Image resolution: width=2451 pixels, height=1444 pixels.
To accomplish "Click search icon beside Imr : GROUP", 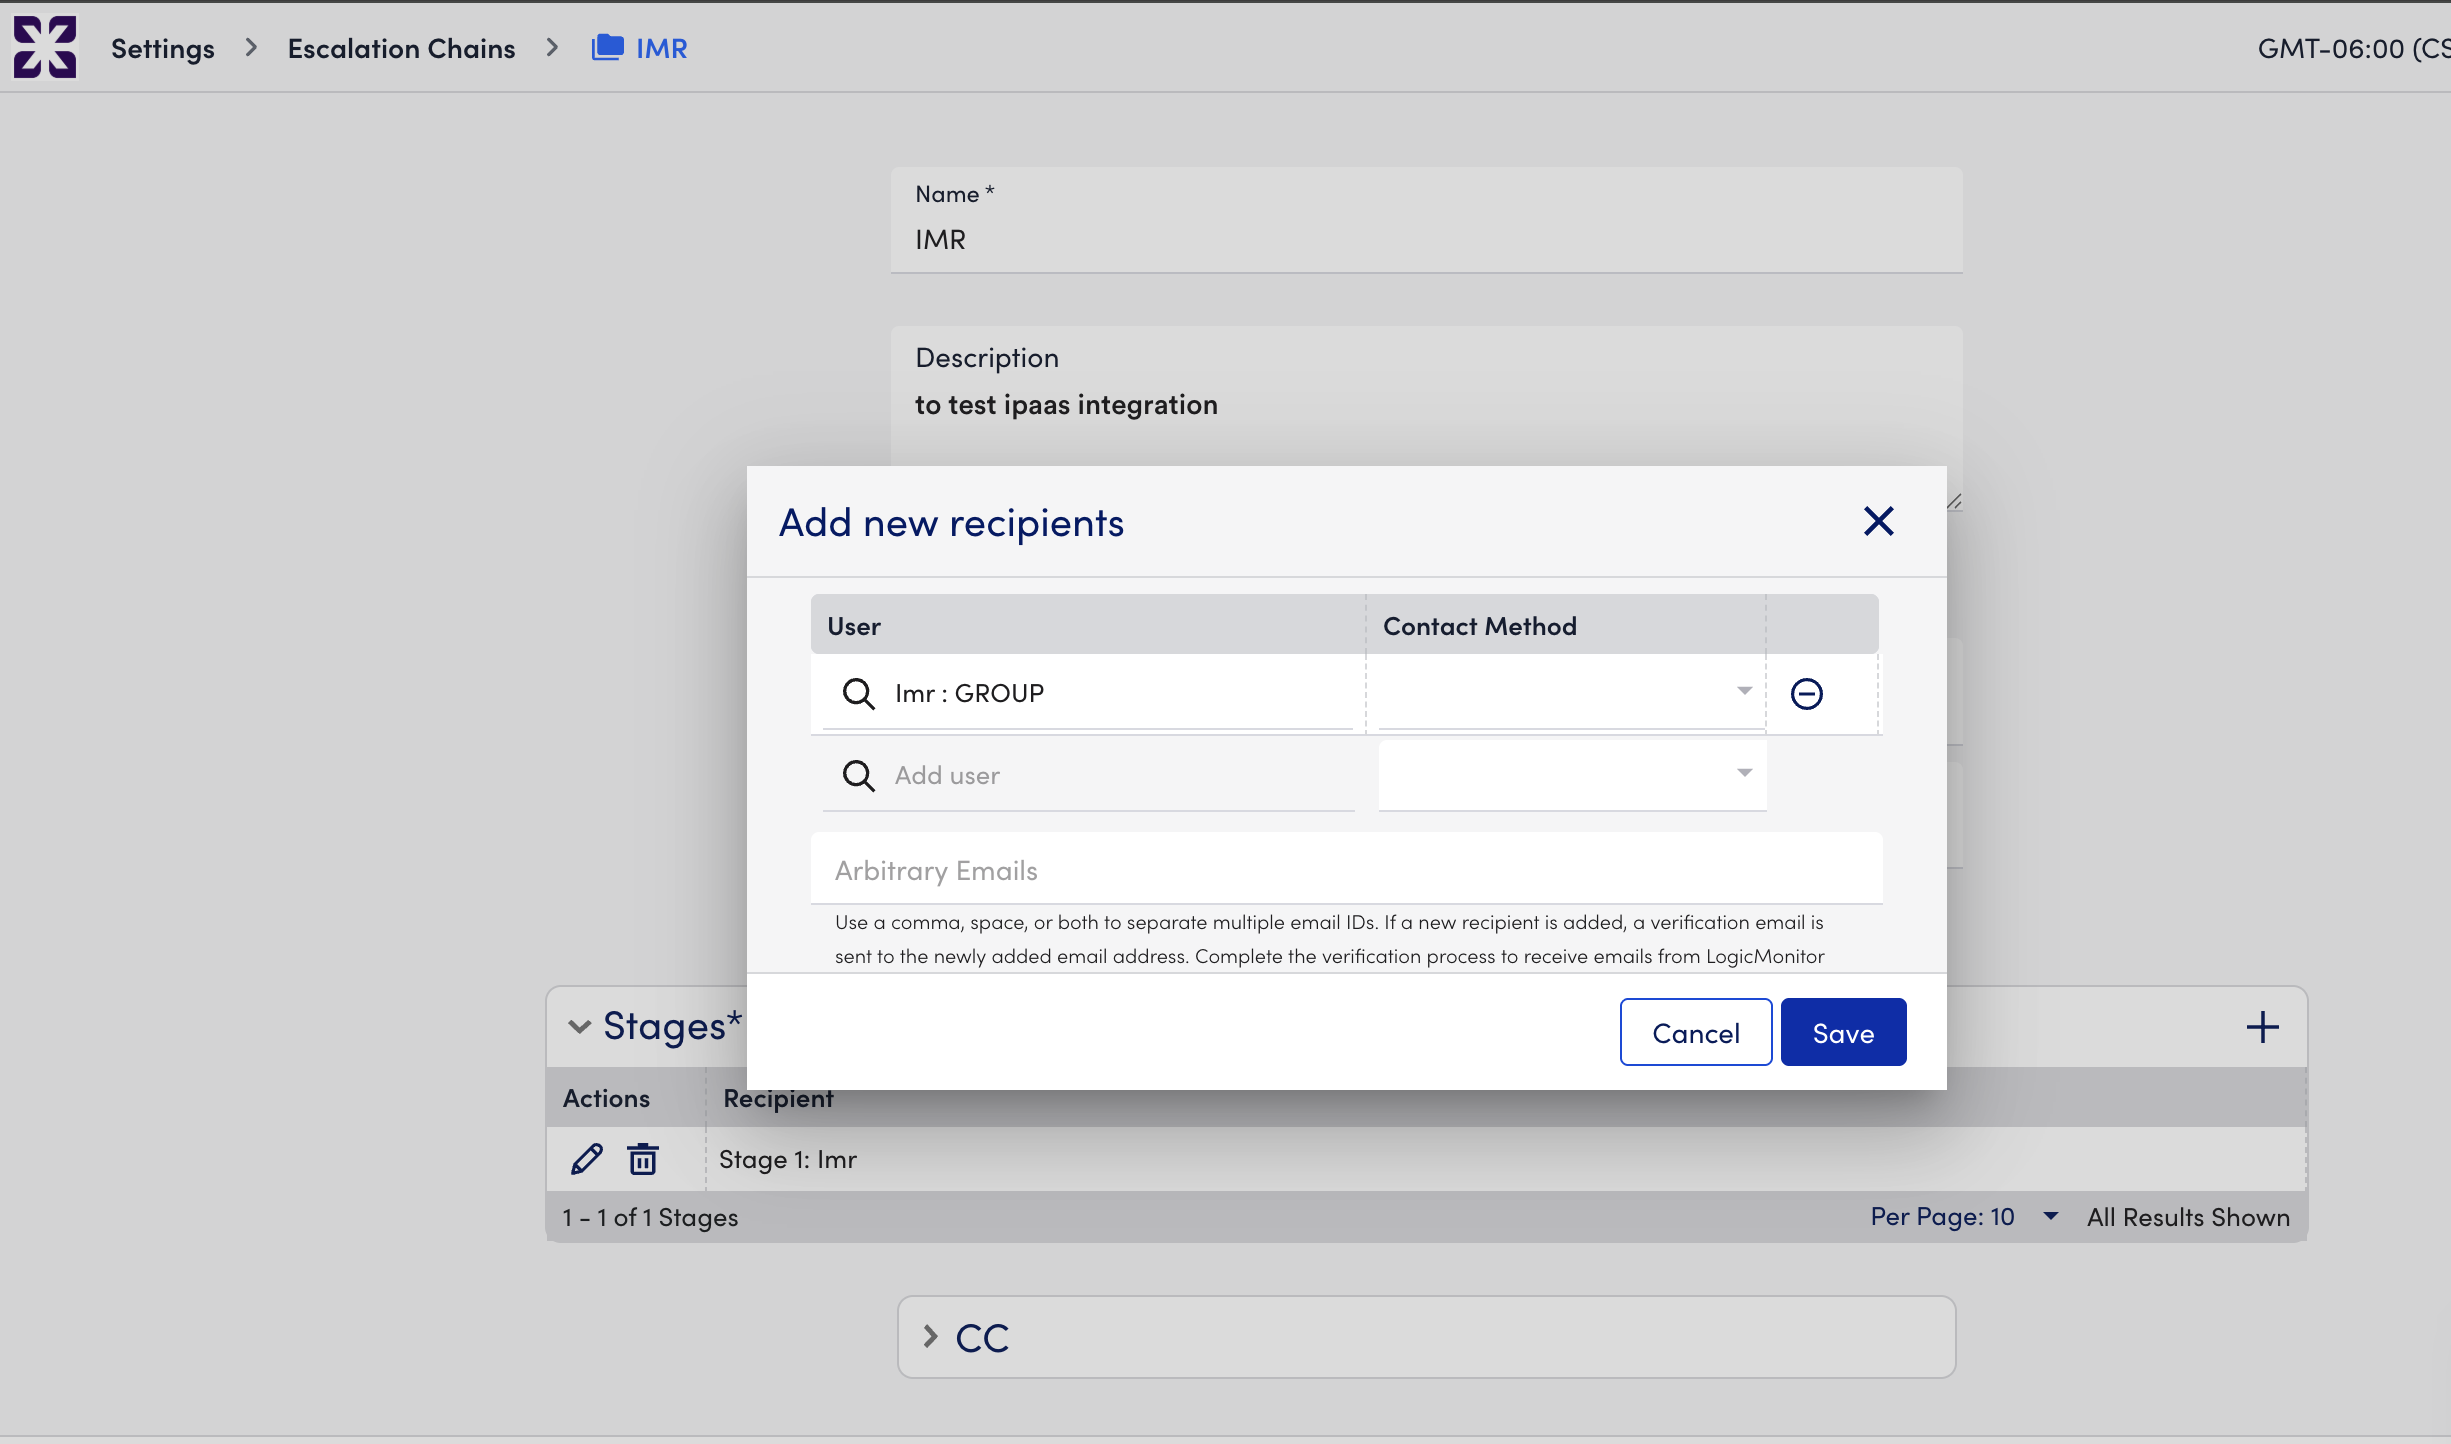I will click(858, 693).
